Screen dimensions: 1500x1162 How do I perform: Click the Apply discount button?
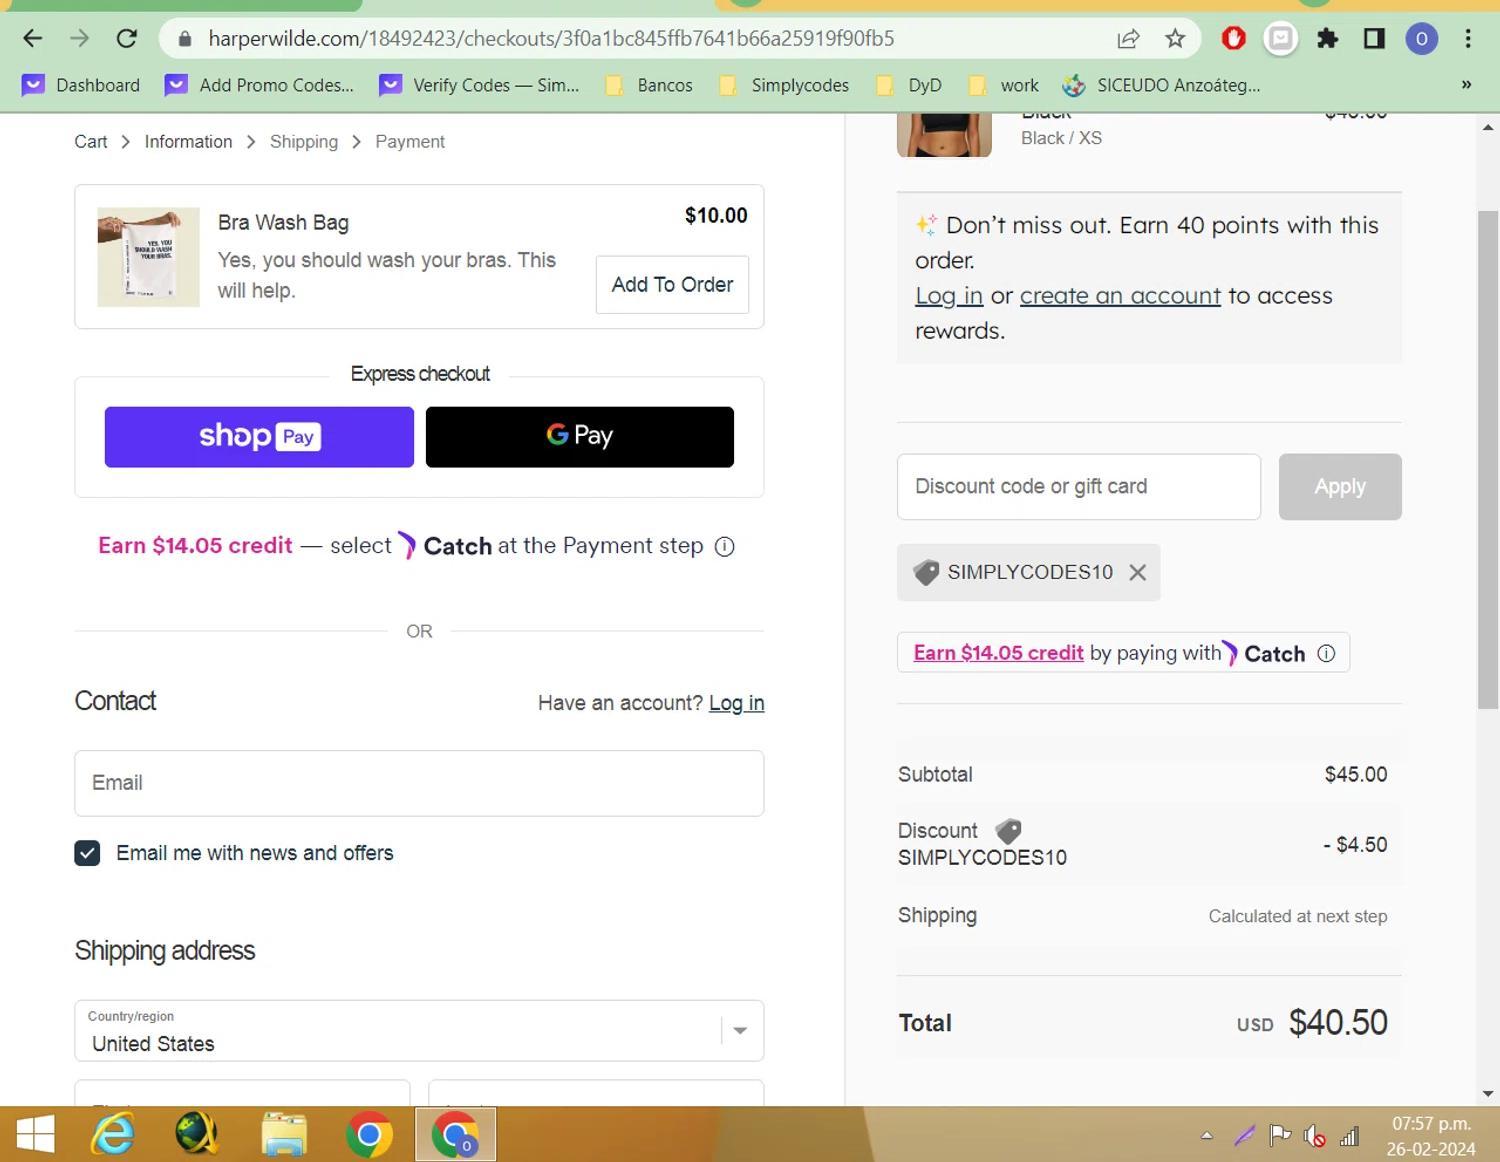point(1340,487)
